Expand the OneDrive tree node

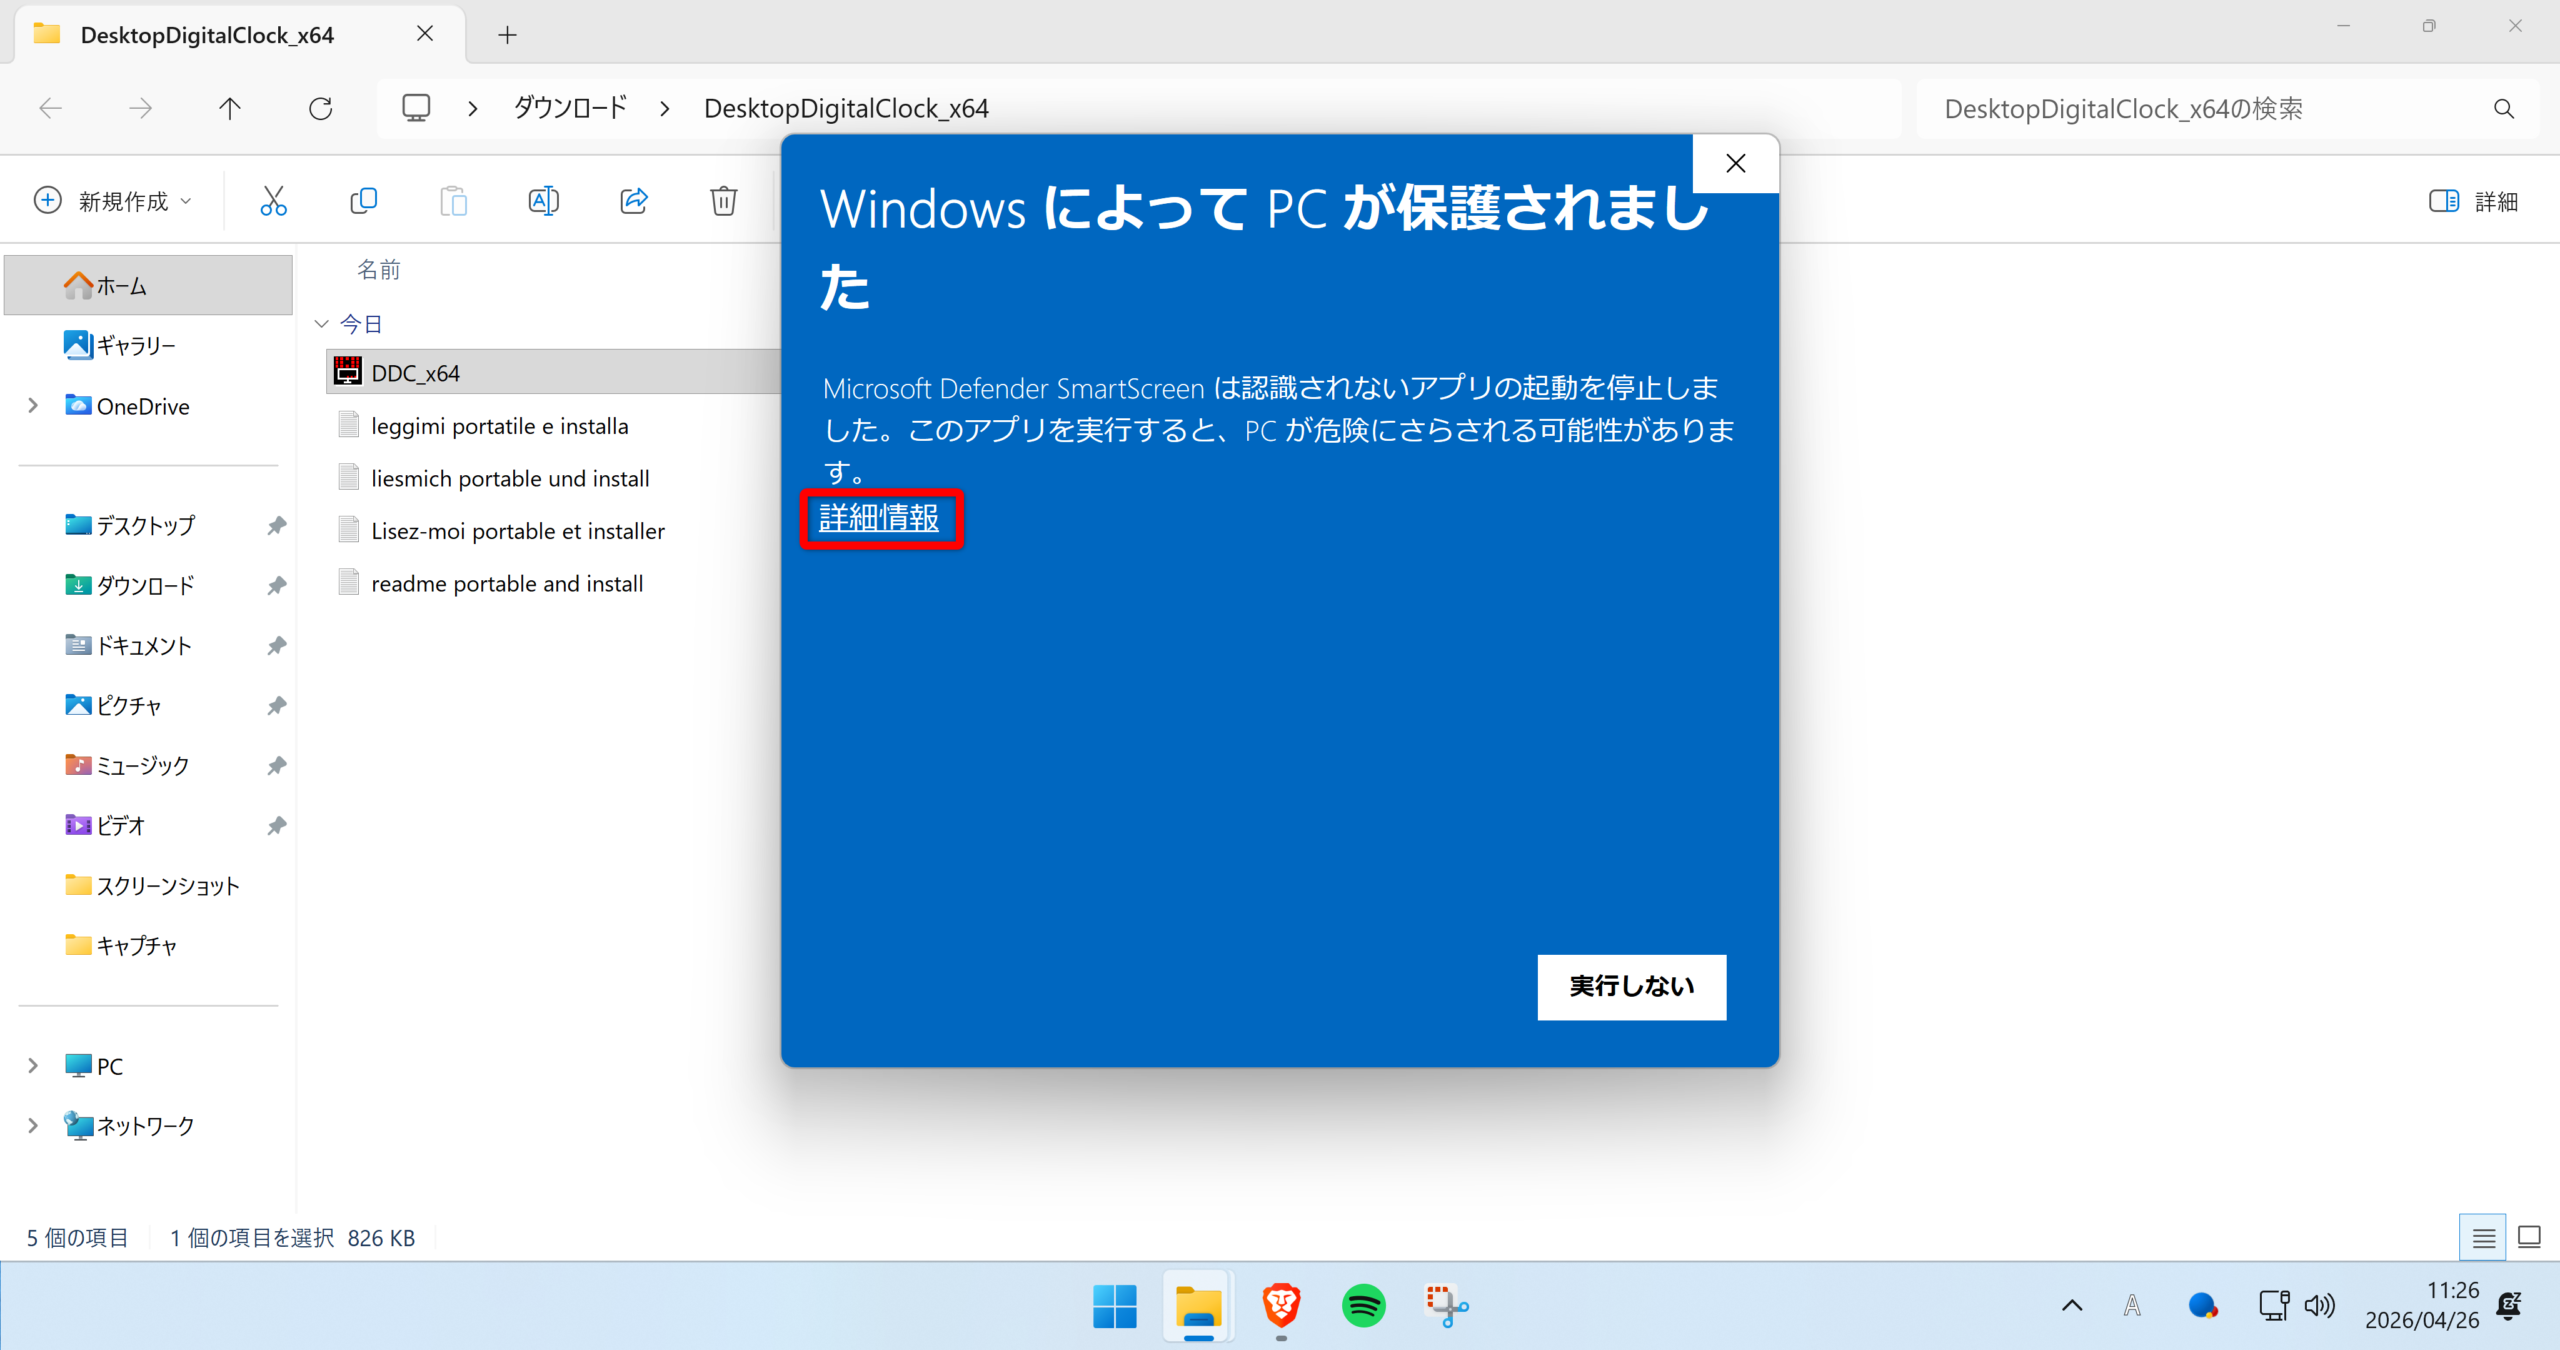click(x=33, y=405)
